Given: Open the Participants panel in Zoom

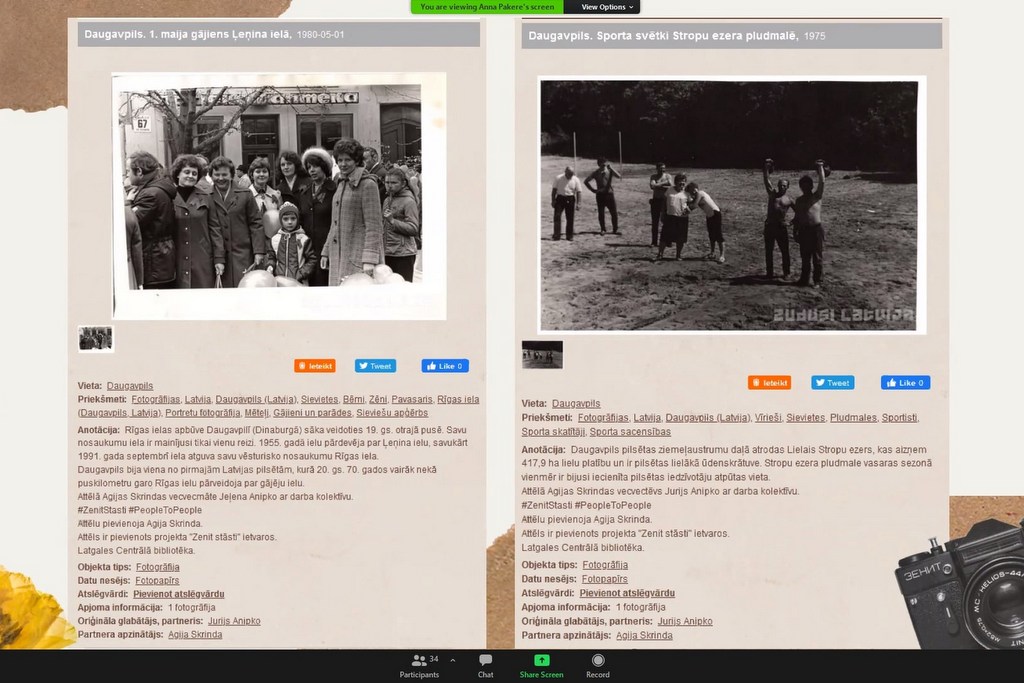Looking at the screenshot, I should tap(419, 666).
